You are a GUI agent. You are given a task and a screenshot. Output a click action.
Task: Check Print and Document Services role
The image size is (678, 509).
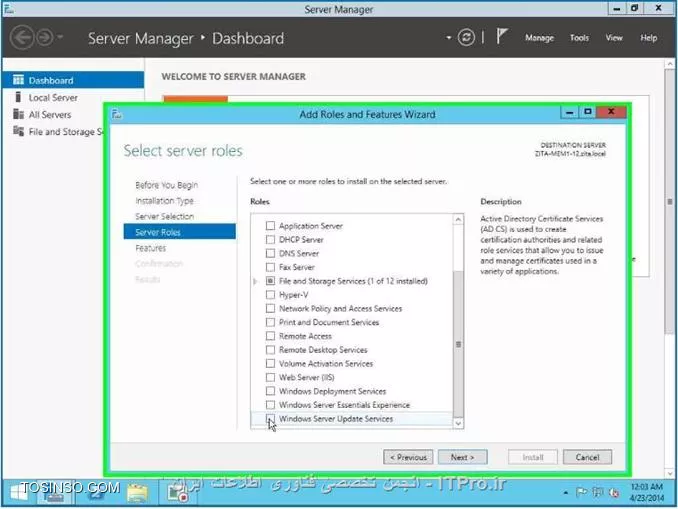(270, 322)
